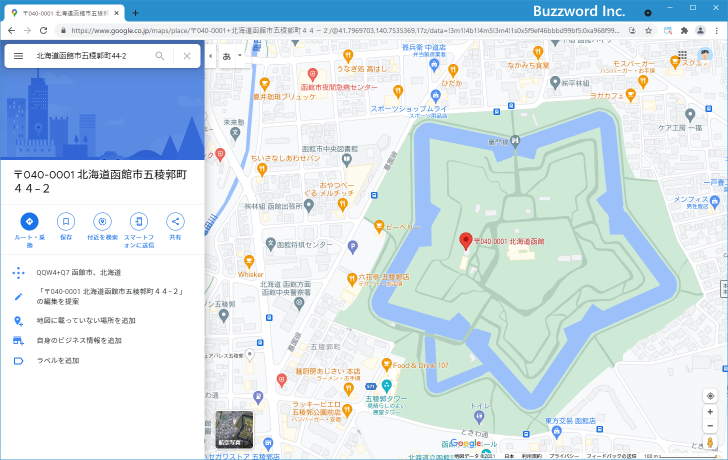728x460 pixels.
Task: Select the モスバーガー restaurant marker
Action: click(x=643, y=82)
